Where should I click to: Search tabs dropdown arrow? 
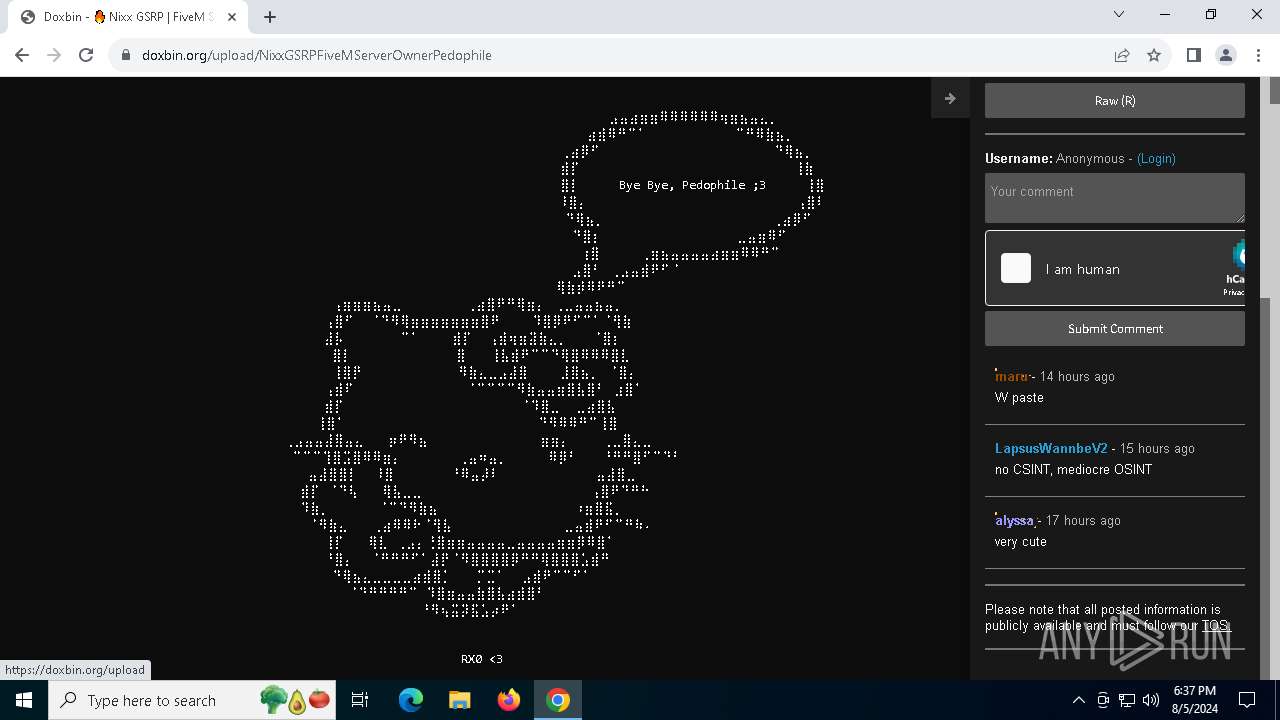click(1119, 14)
